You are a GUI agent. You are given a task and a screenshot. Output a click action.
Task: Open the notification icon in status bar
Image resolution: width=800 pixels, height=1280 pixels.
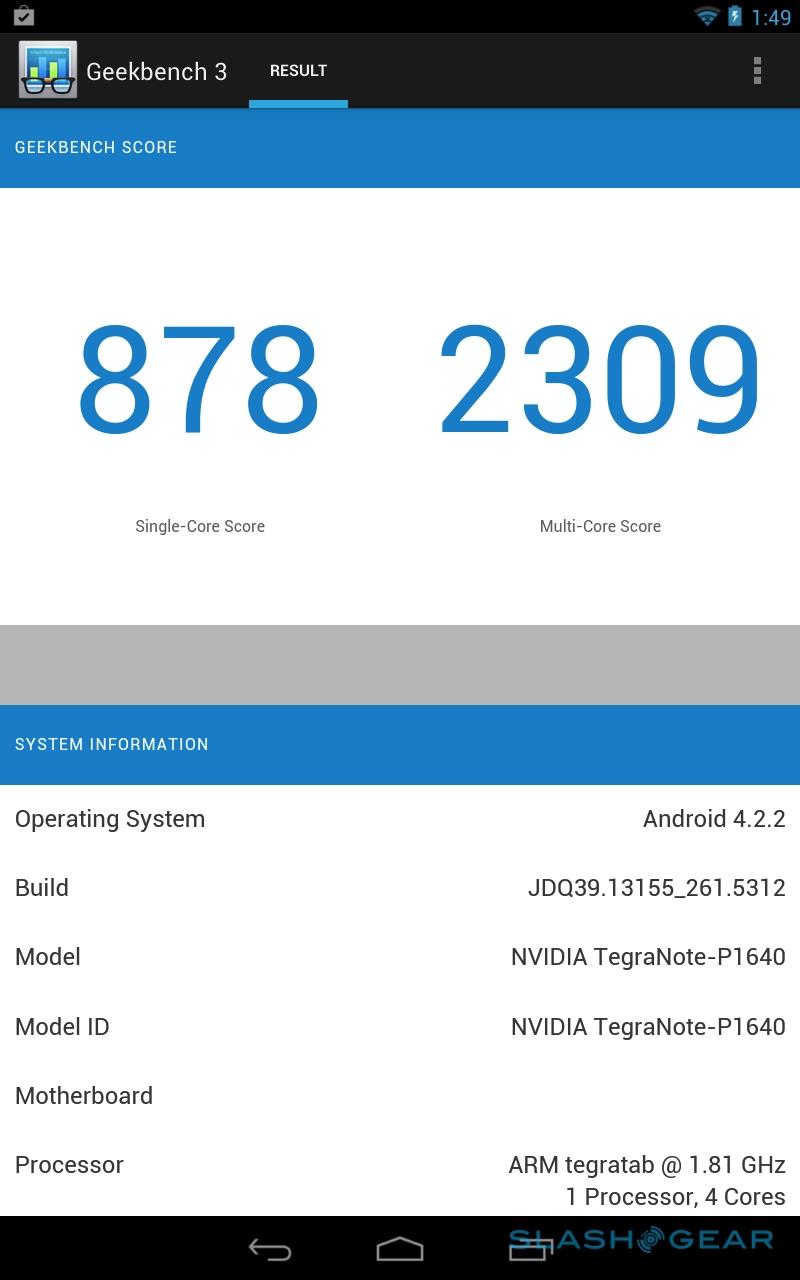tap(23, 16)
